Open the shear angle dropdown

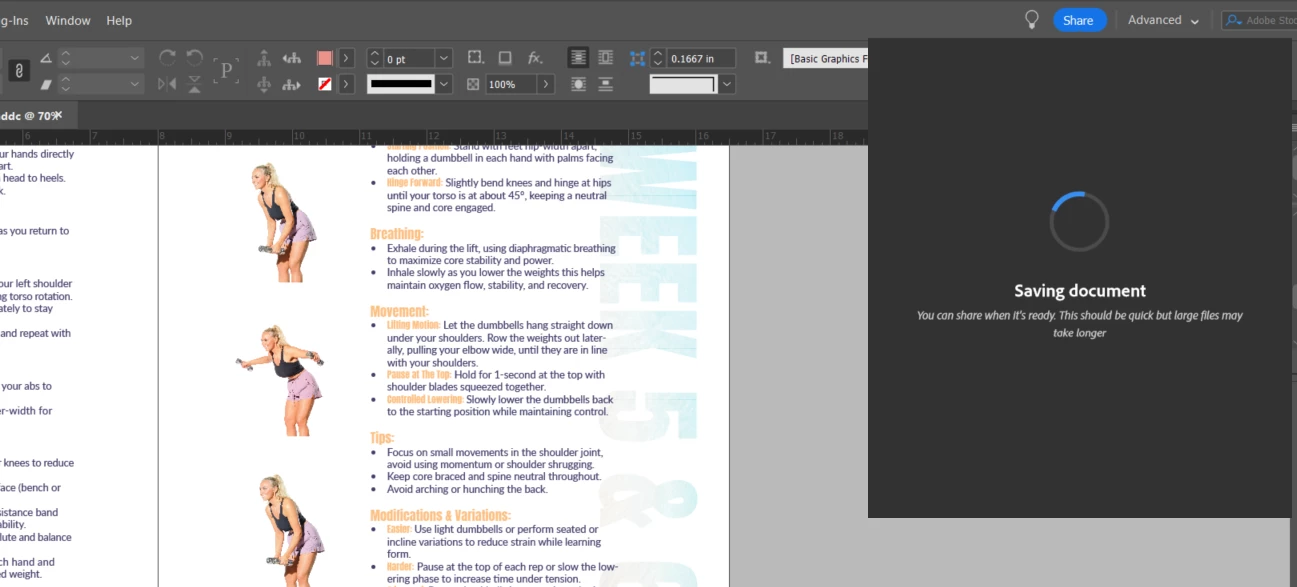[135, 85]
